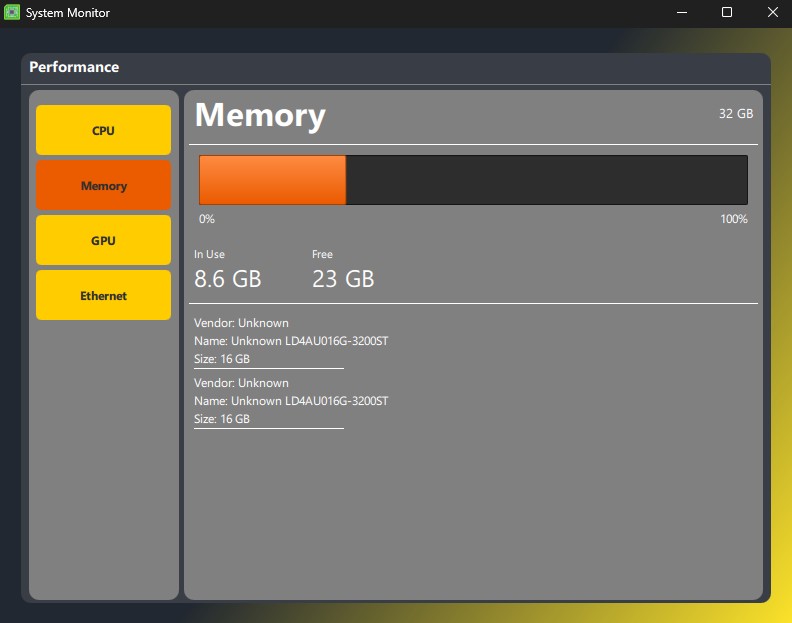Click first module's Vendor: Unknown line

241,323
